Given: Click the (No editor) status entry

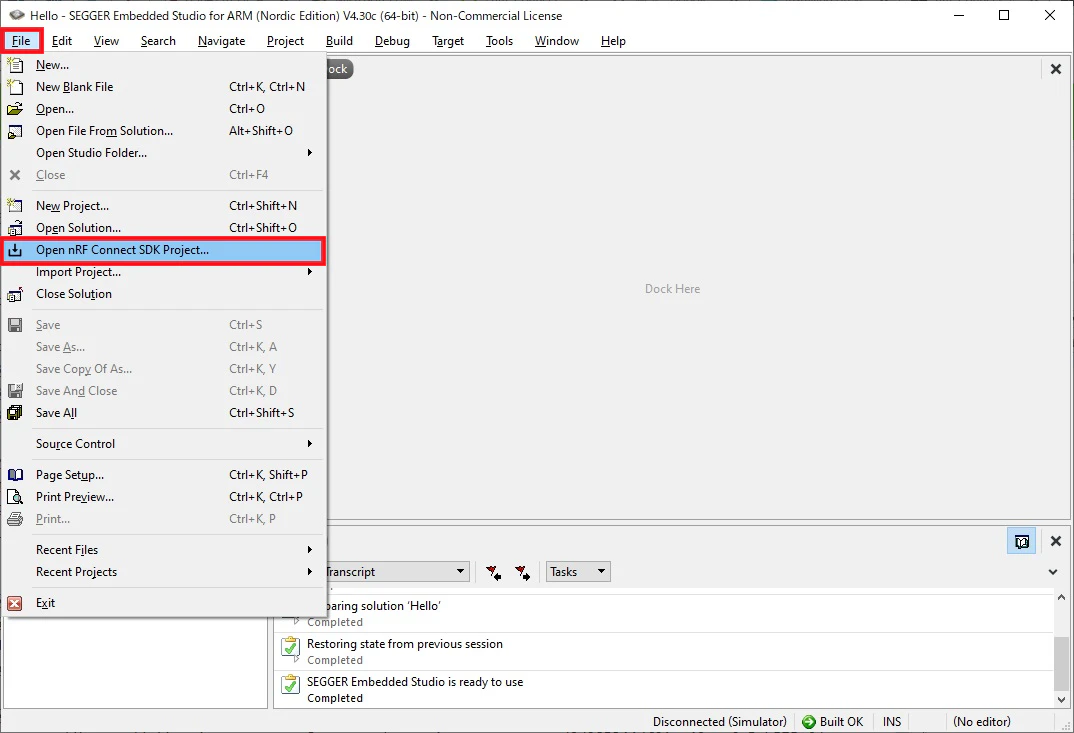Looking at the screenshot, I should pos(982,721).
